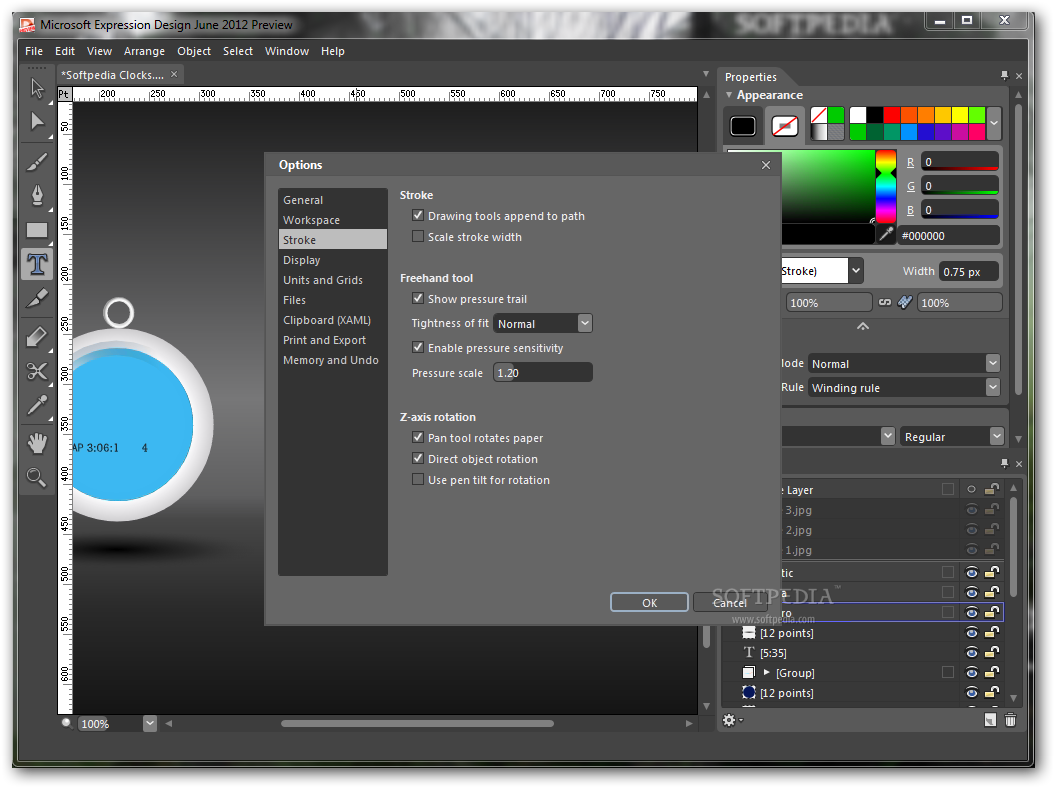Enable Scale stroke width checkbox
The image size is (1055, 788).
[x=418, y=236]
